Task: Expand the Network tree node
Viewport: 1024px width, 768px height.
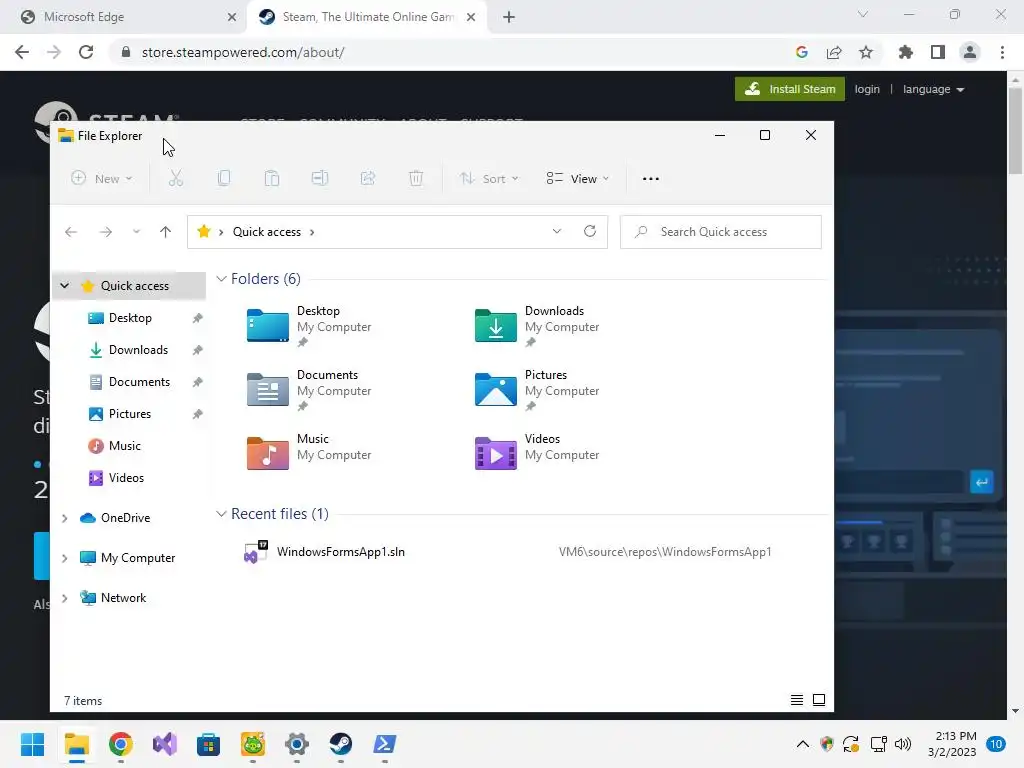Action: click(x=65, y=598)
